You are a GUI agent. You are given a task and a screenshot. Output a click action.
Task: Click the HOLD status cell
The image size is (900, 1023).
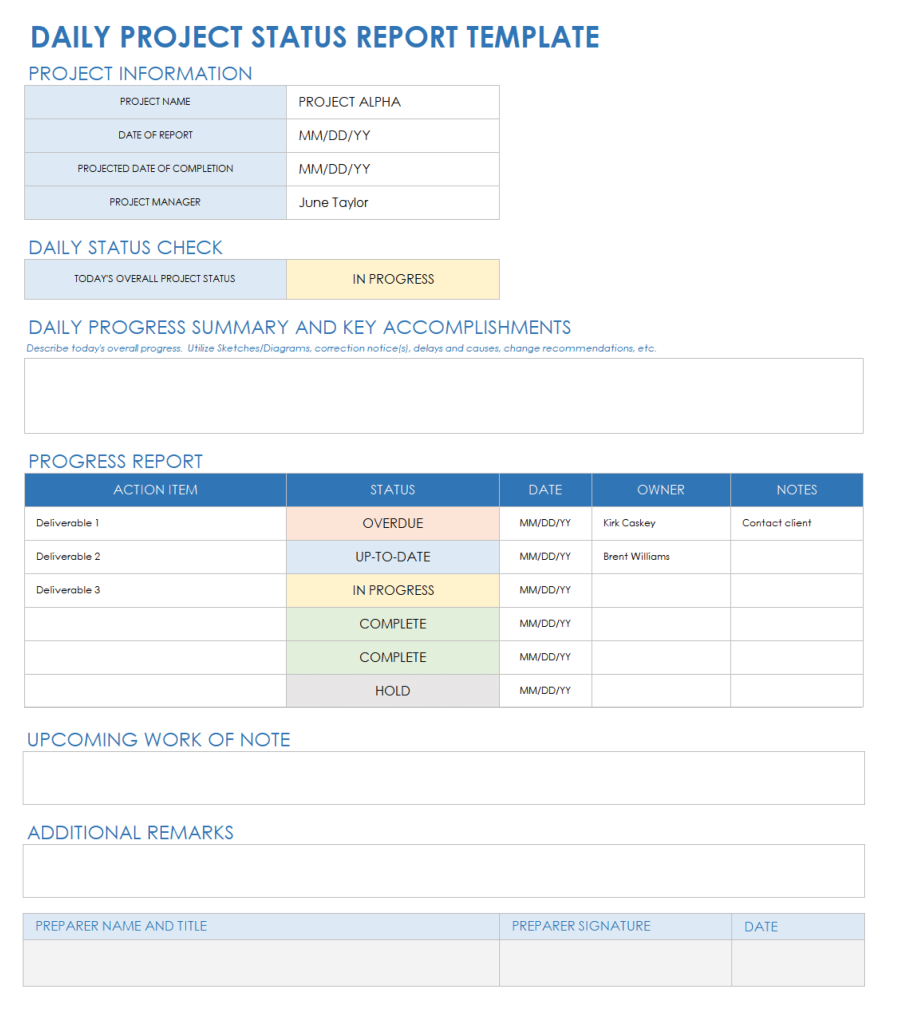[x=392, y=690]
